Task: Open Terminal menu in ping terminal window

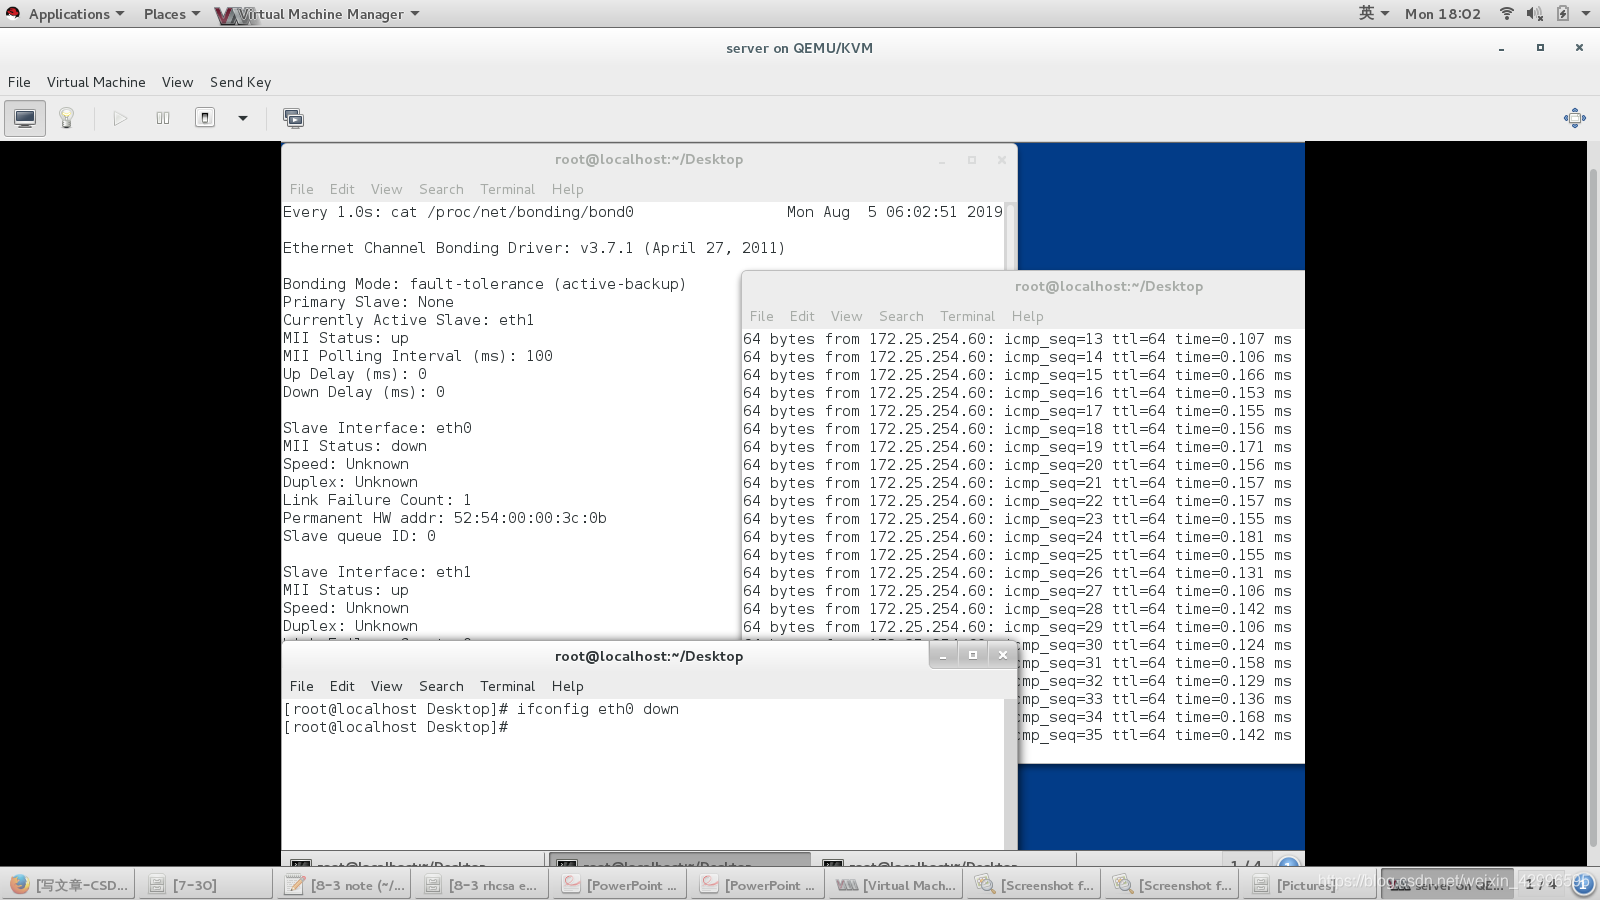Action: coord(967,316)
